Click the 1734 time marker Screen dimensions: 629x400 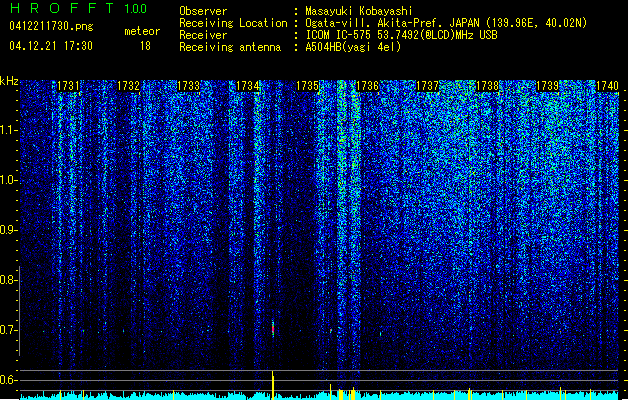pyautogui.click(x=248, y=86)
